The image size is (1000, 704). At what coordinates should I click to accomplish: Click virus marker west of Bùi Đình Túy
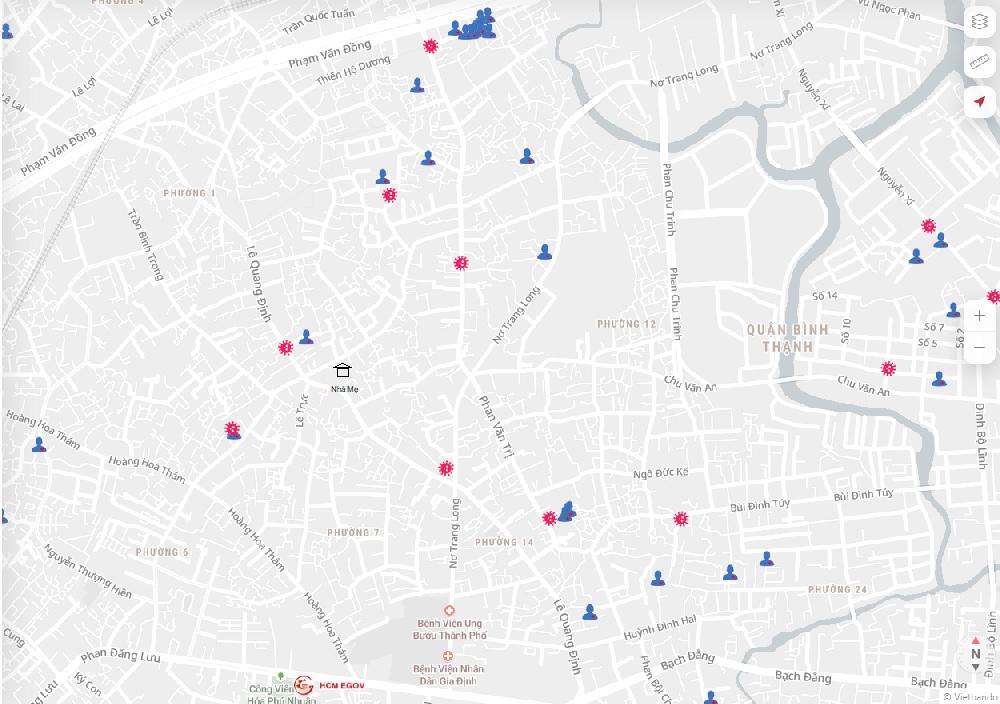tap(680, 519)
